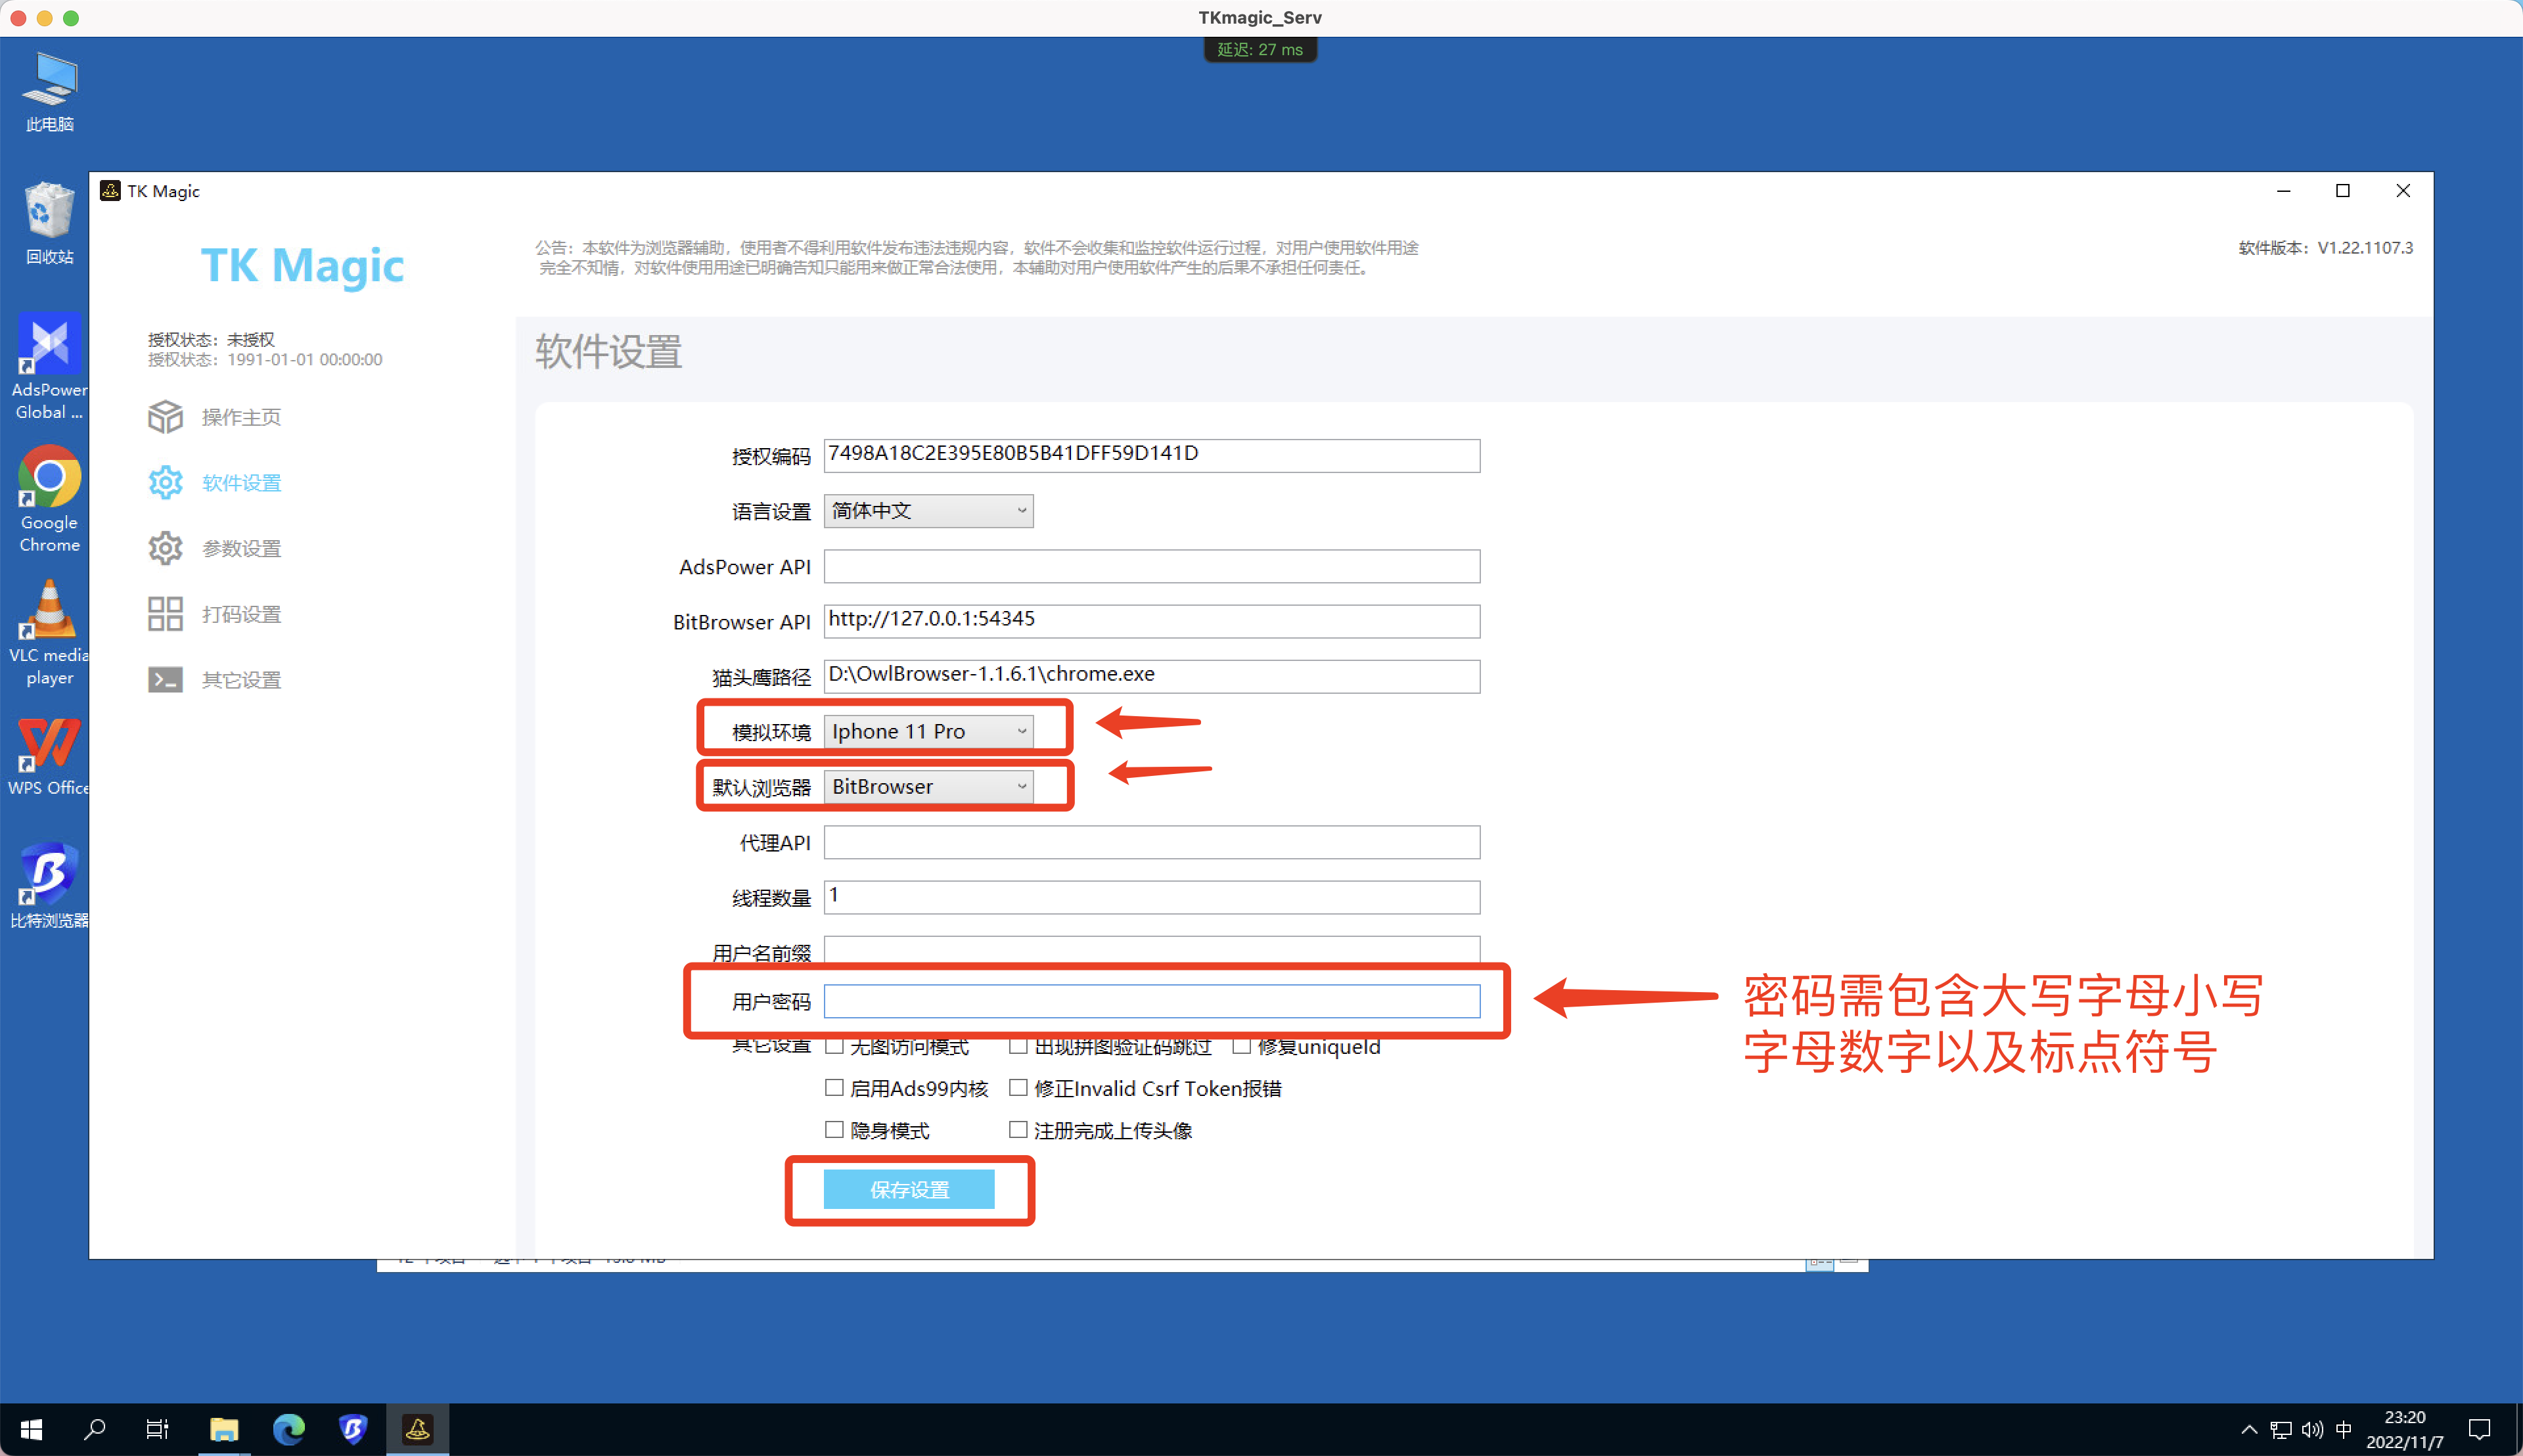Click the 软件设置 gear icon
The image size is (2523, 1456).
point(166,482)
